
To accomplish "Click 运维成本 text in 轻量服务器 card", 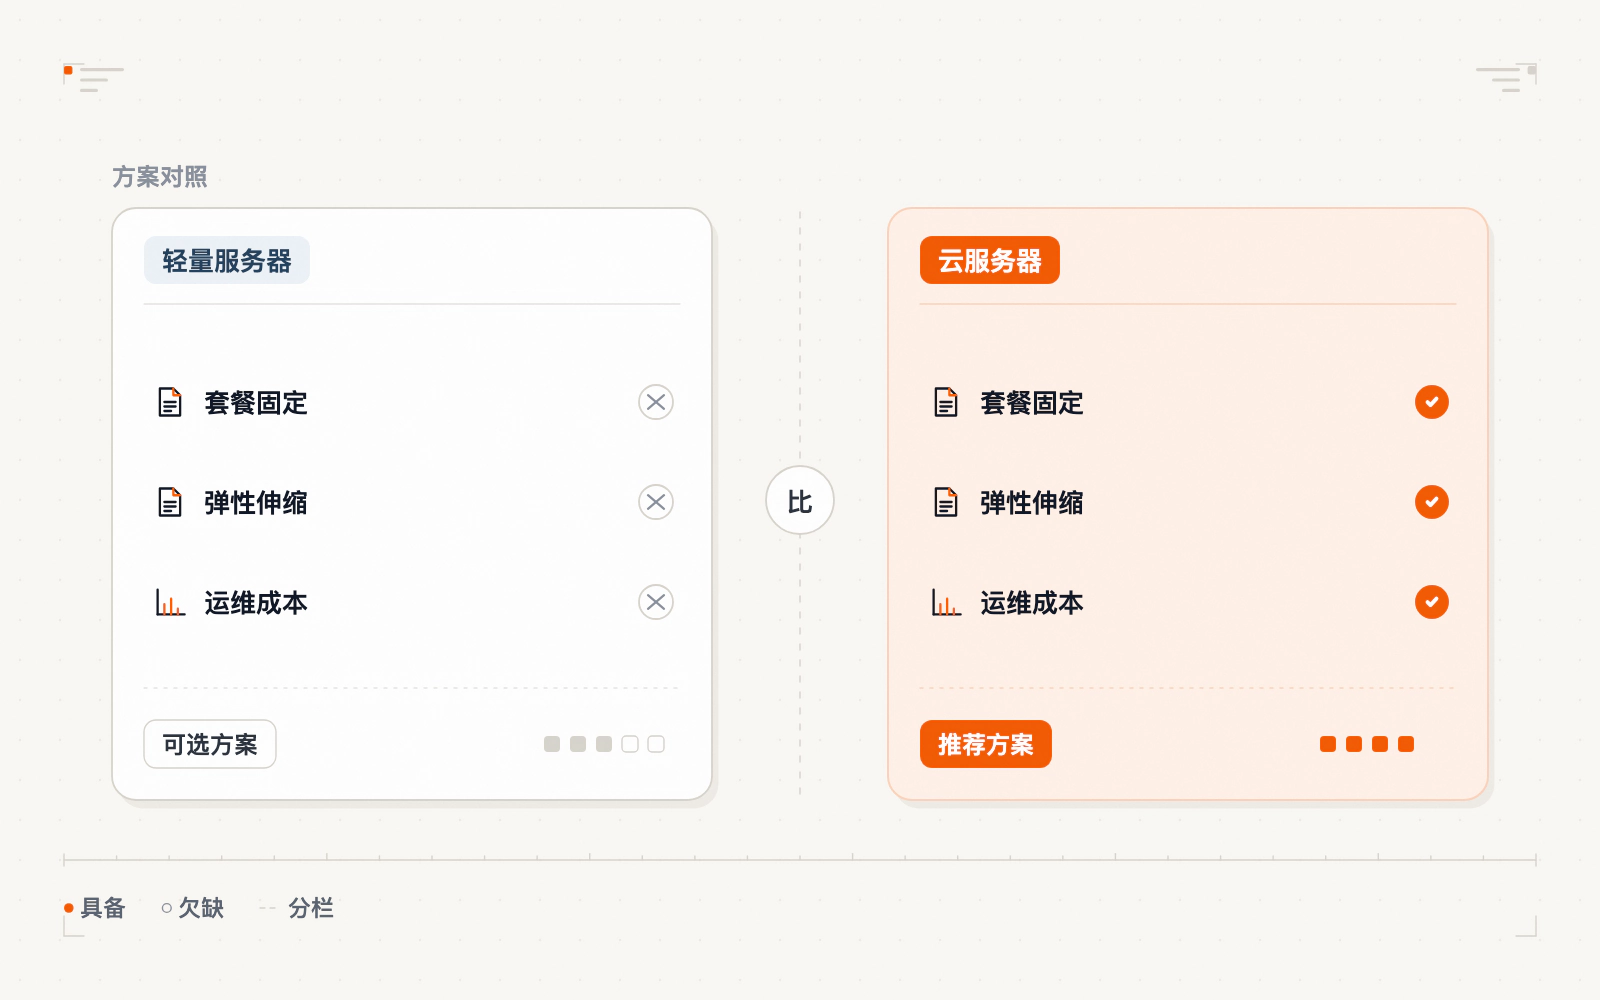I will (x=256, y=603).
